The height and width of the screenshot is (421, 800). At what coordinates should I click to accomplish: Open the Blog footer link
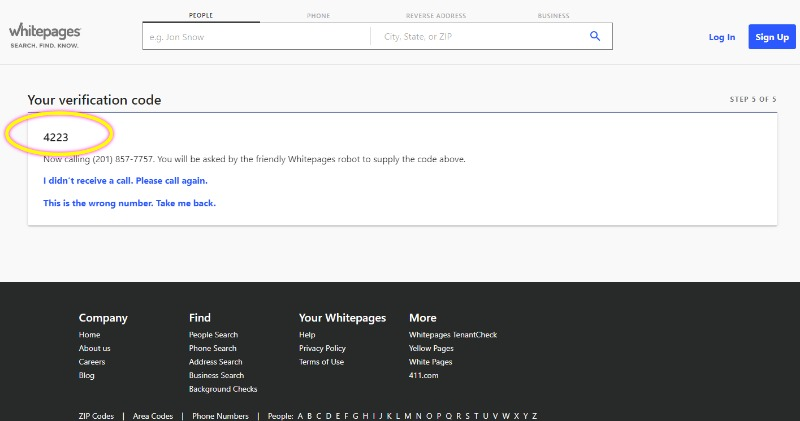(x=86, y=375)
